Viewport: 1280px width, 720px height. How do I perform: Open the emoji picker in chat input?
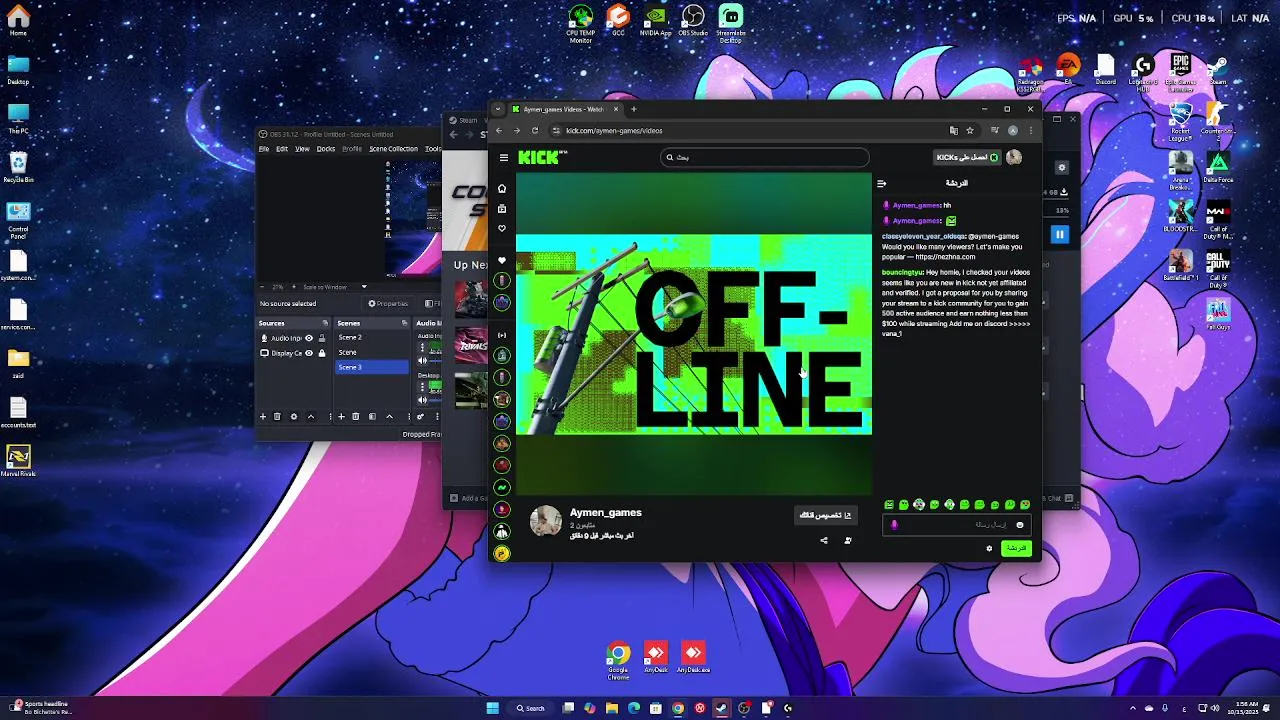[1020, 525]
